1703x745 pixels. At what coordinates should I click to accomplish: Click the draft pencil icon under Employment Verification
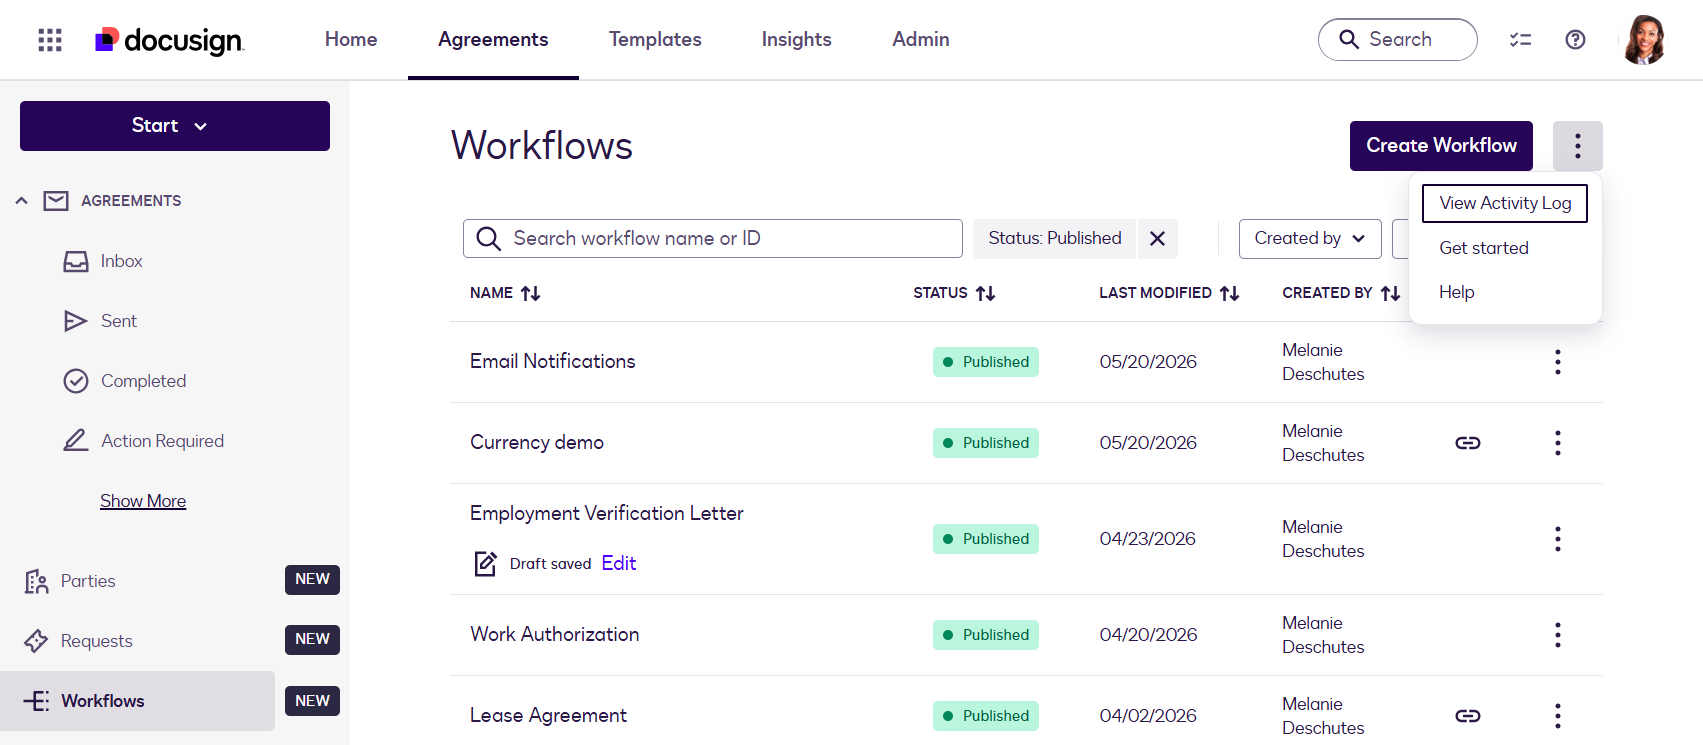[485, 563]
